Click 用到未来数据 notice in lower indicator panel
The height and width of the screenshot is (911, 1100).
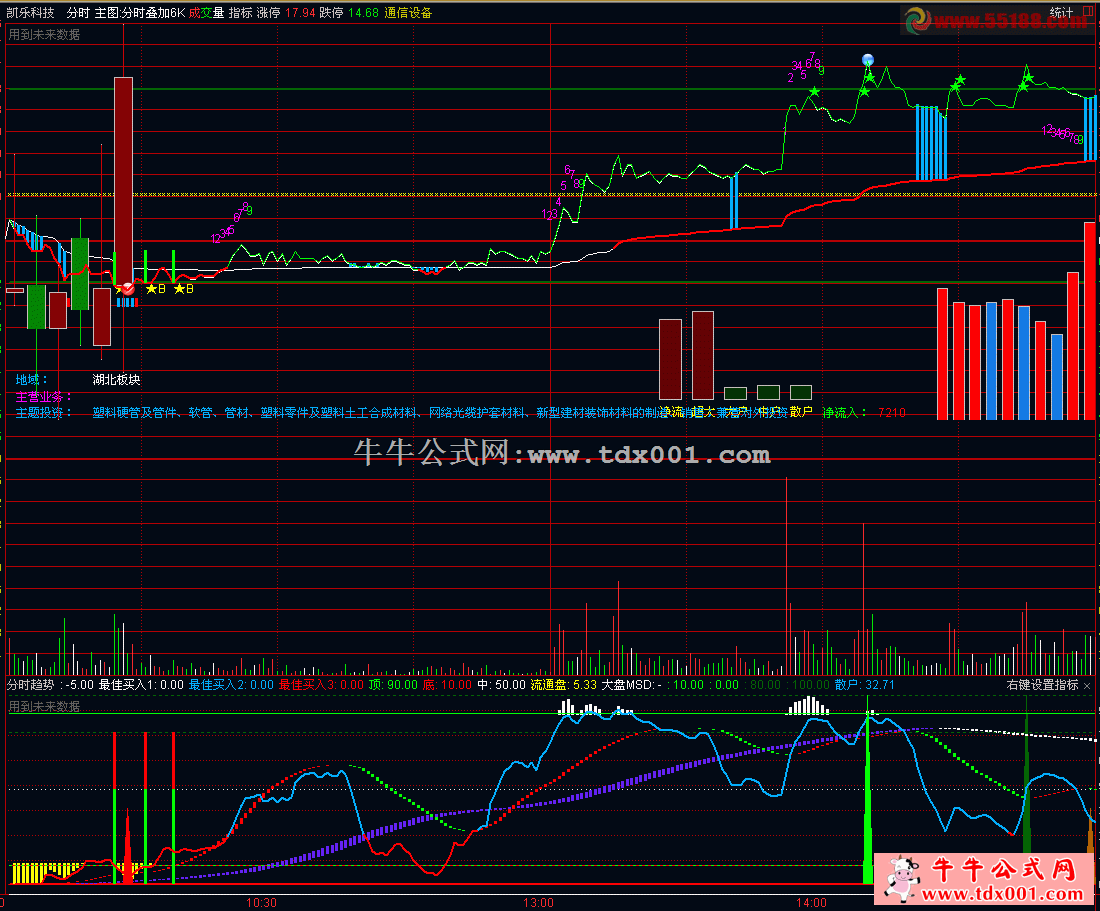pyautogui.click(x=44, y=706)
